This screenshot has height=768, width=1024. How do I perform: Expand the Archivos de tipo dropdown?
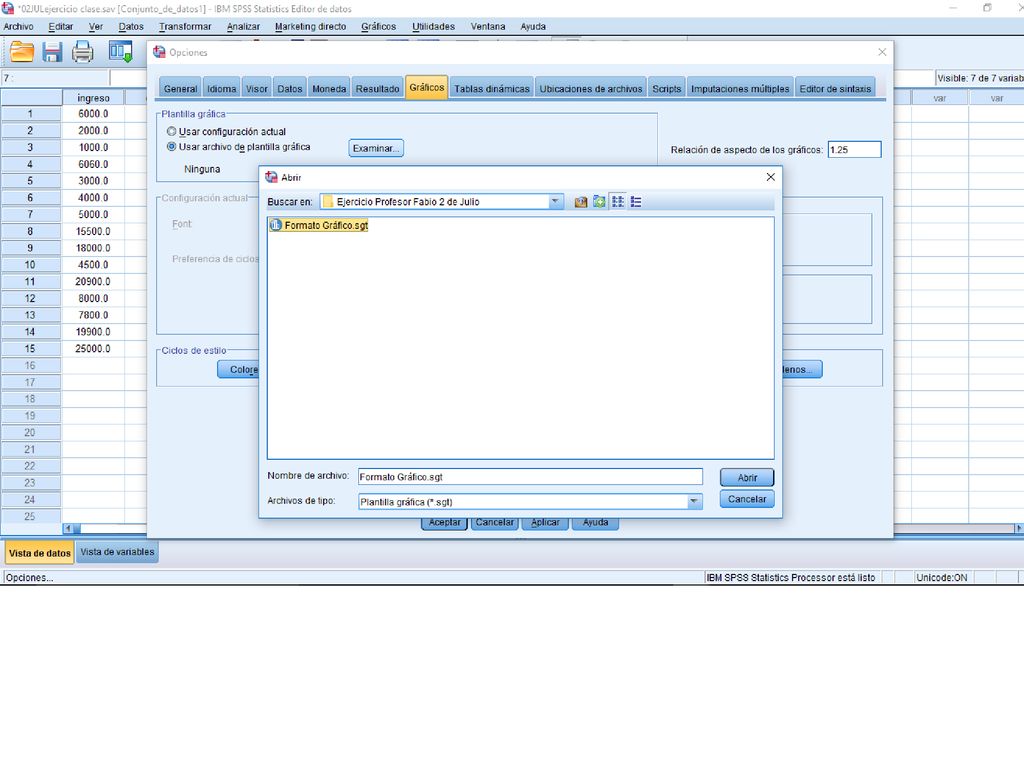click(694, 502)
